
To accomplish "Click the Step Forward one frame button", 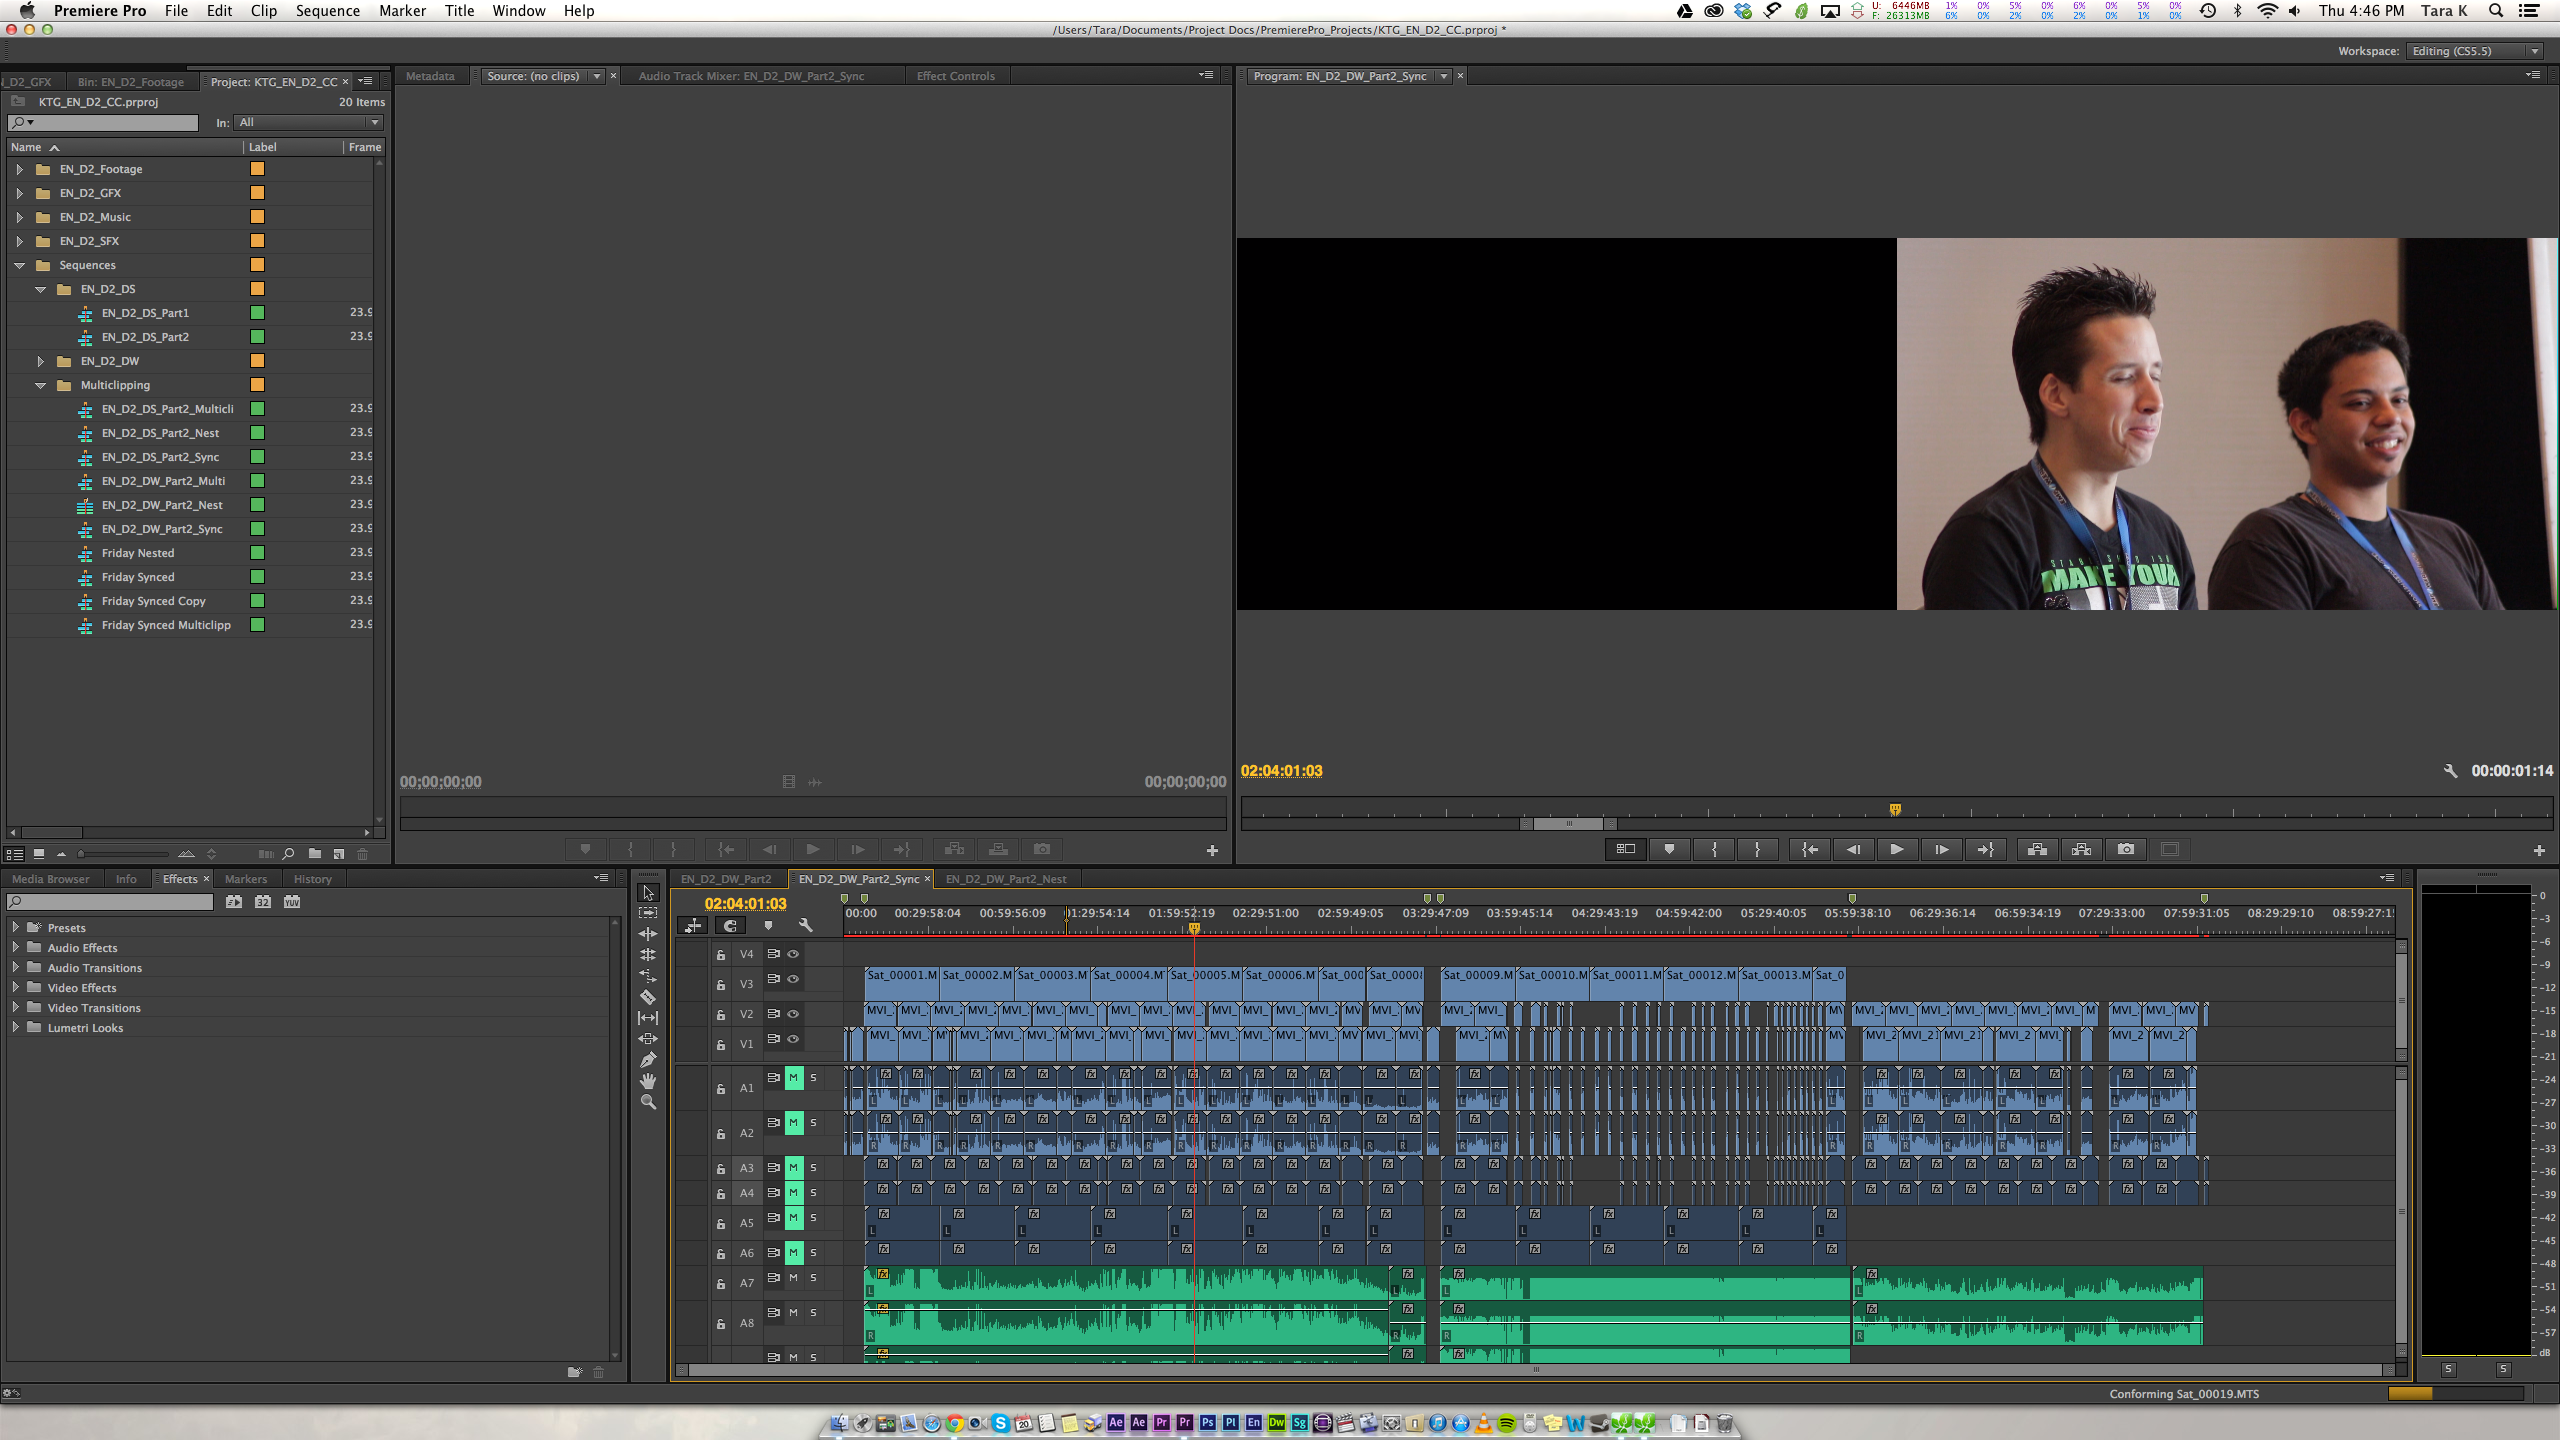I will tap(1938, 849).
